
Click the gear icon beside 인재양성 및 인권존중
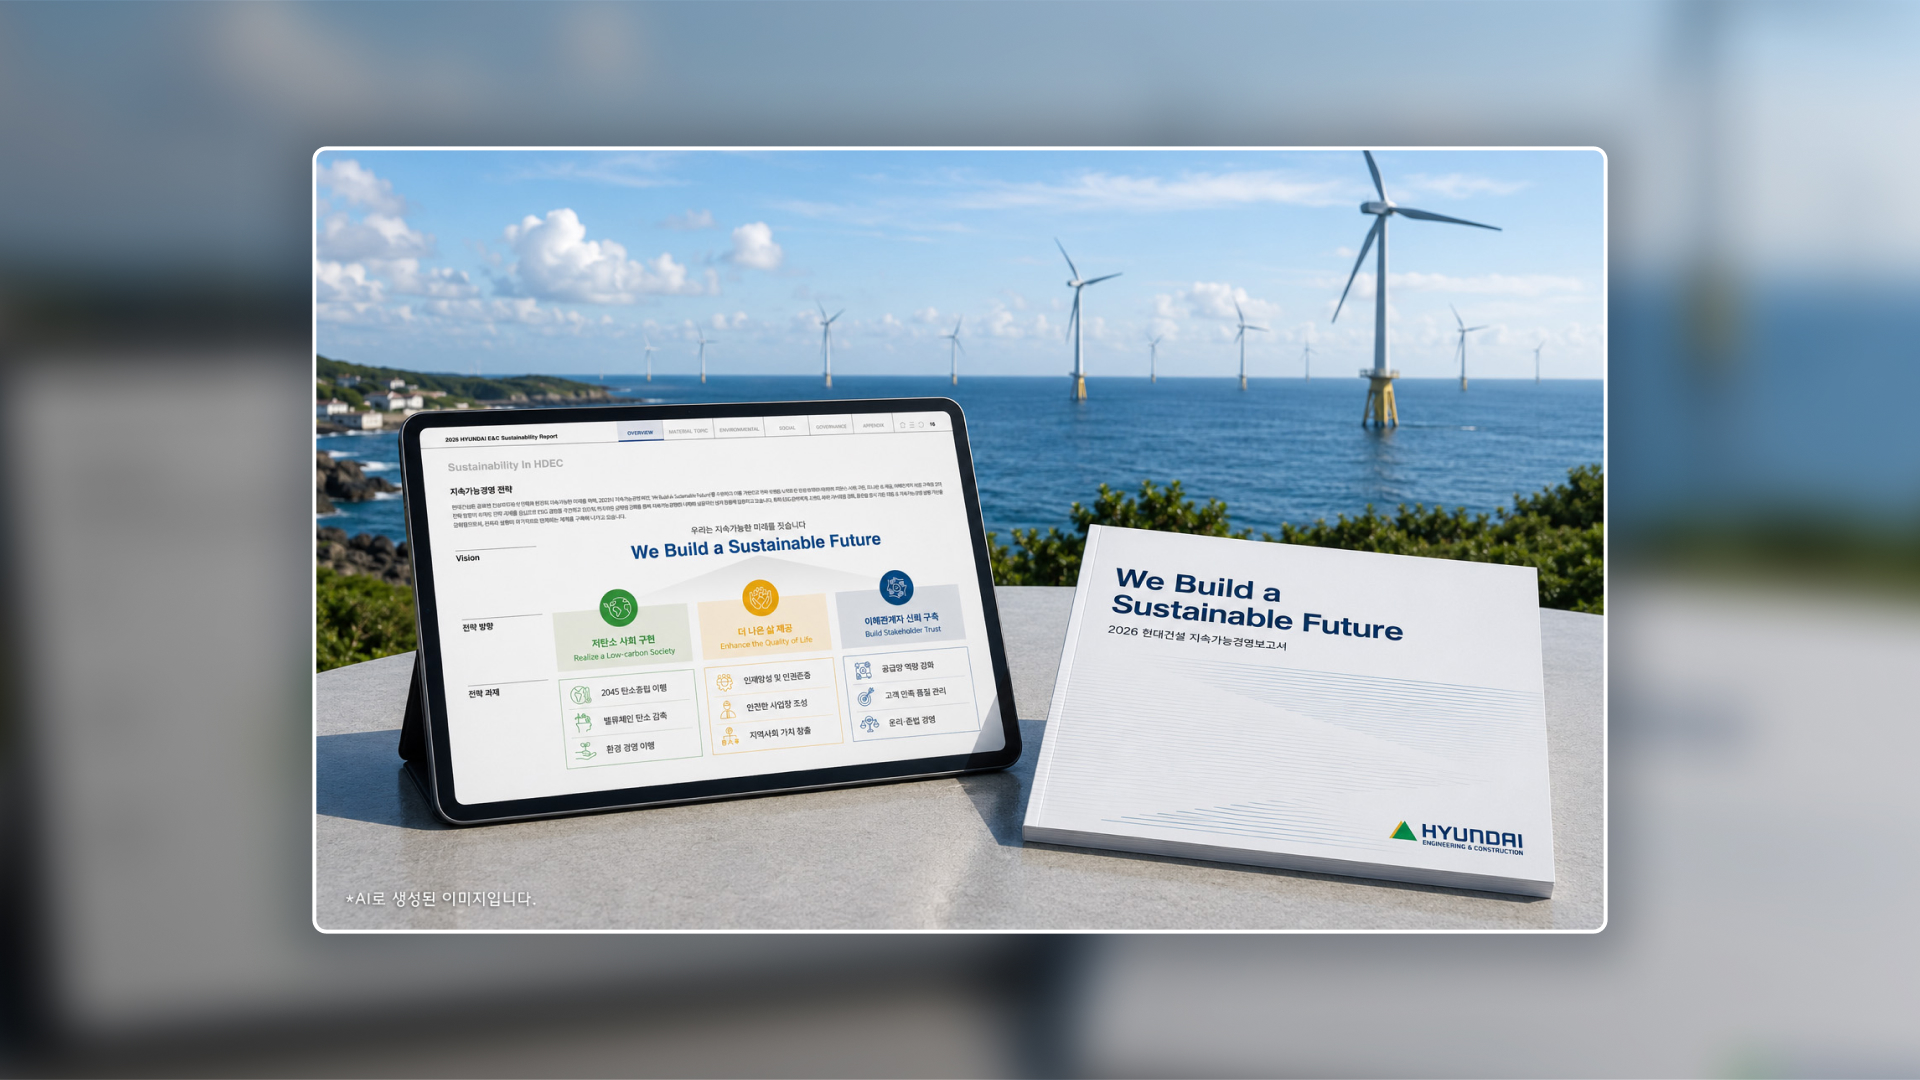pos(724,682)
